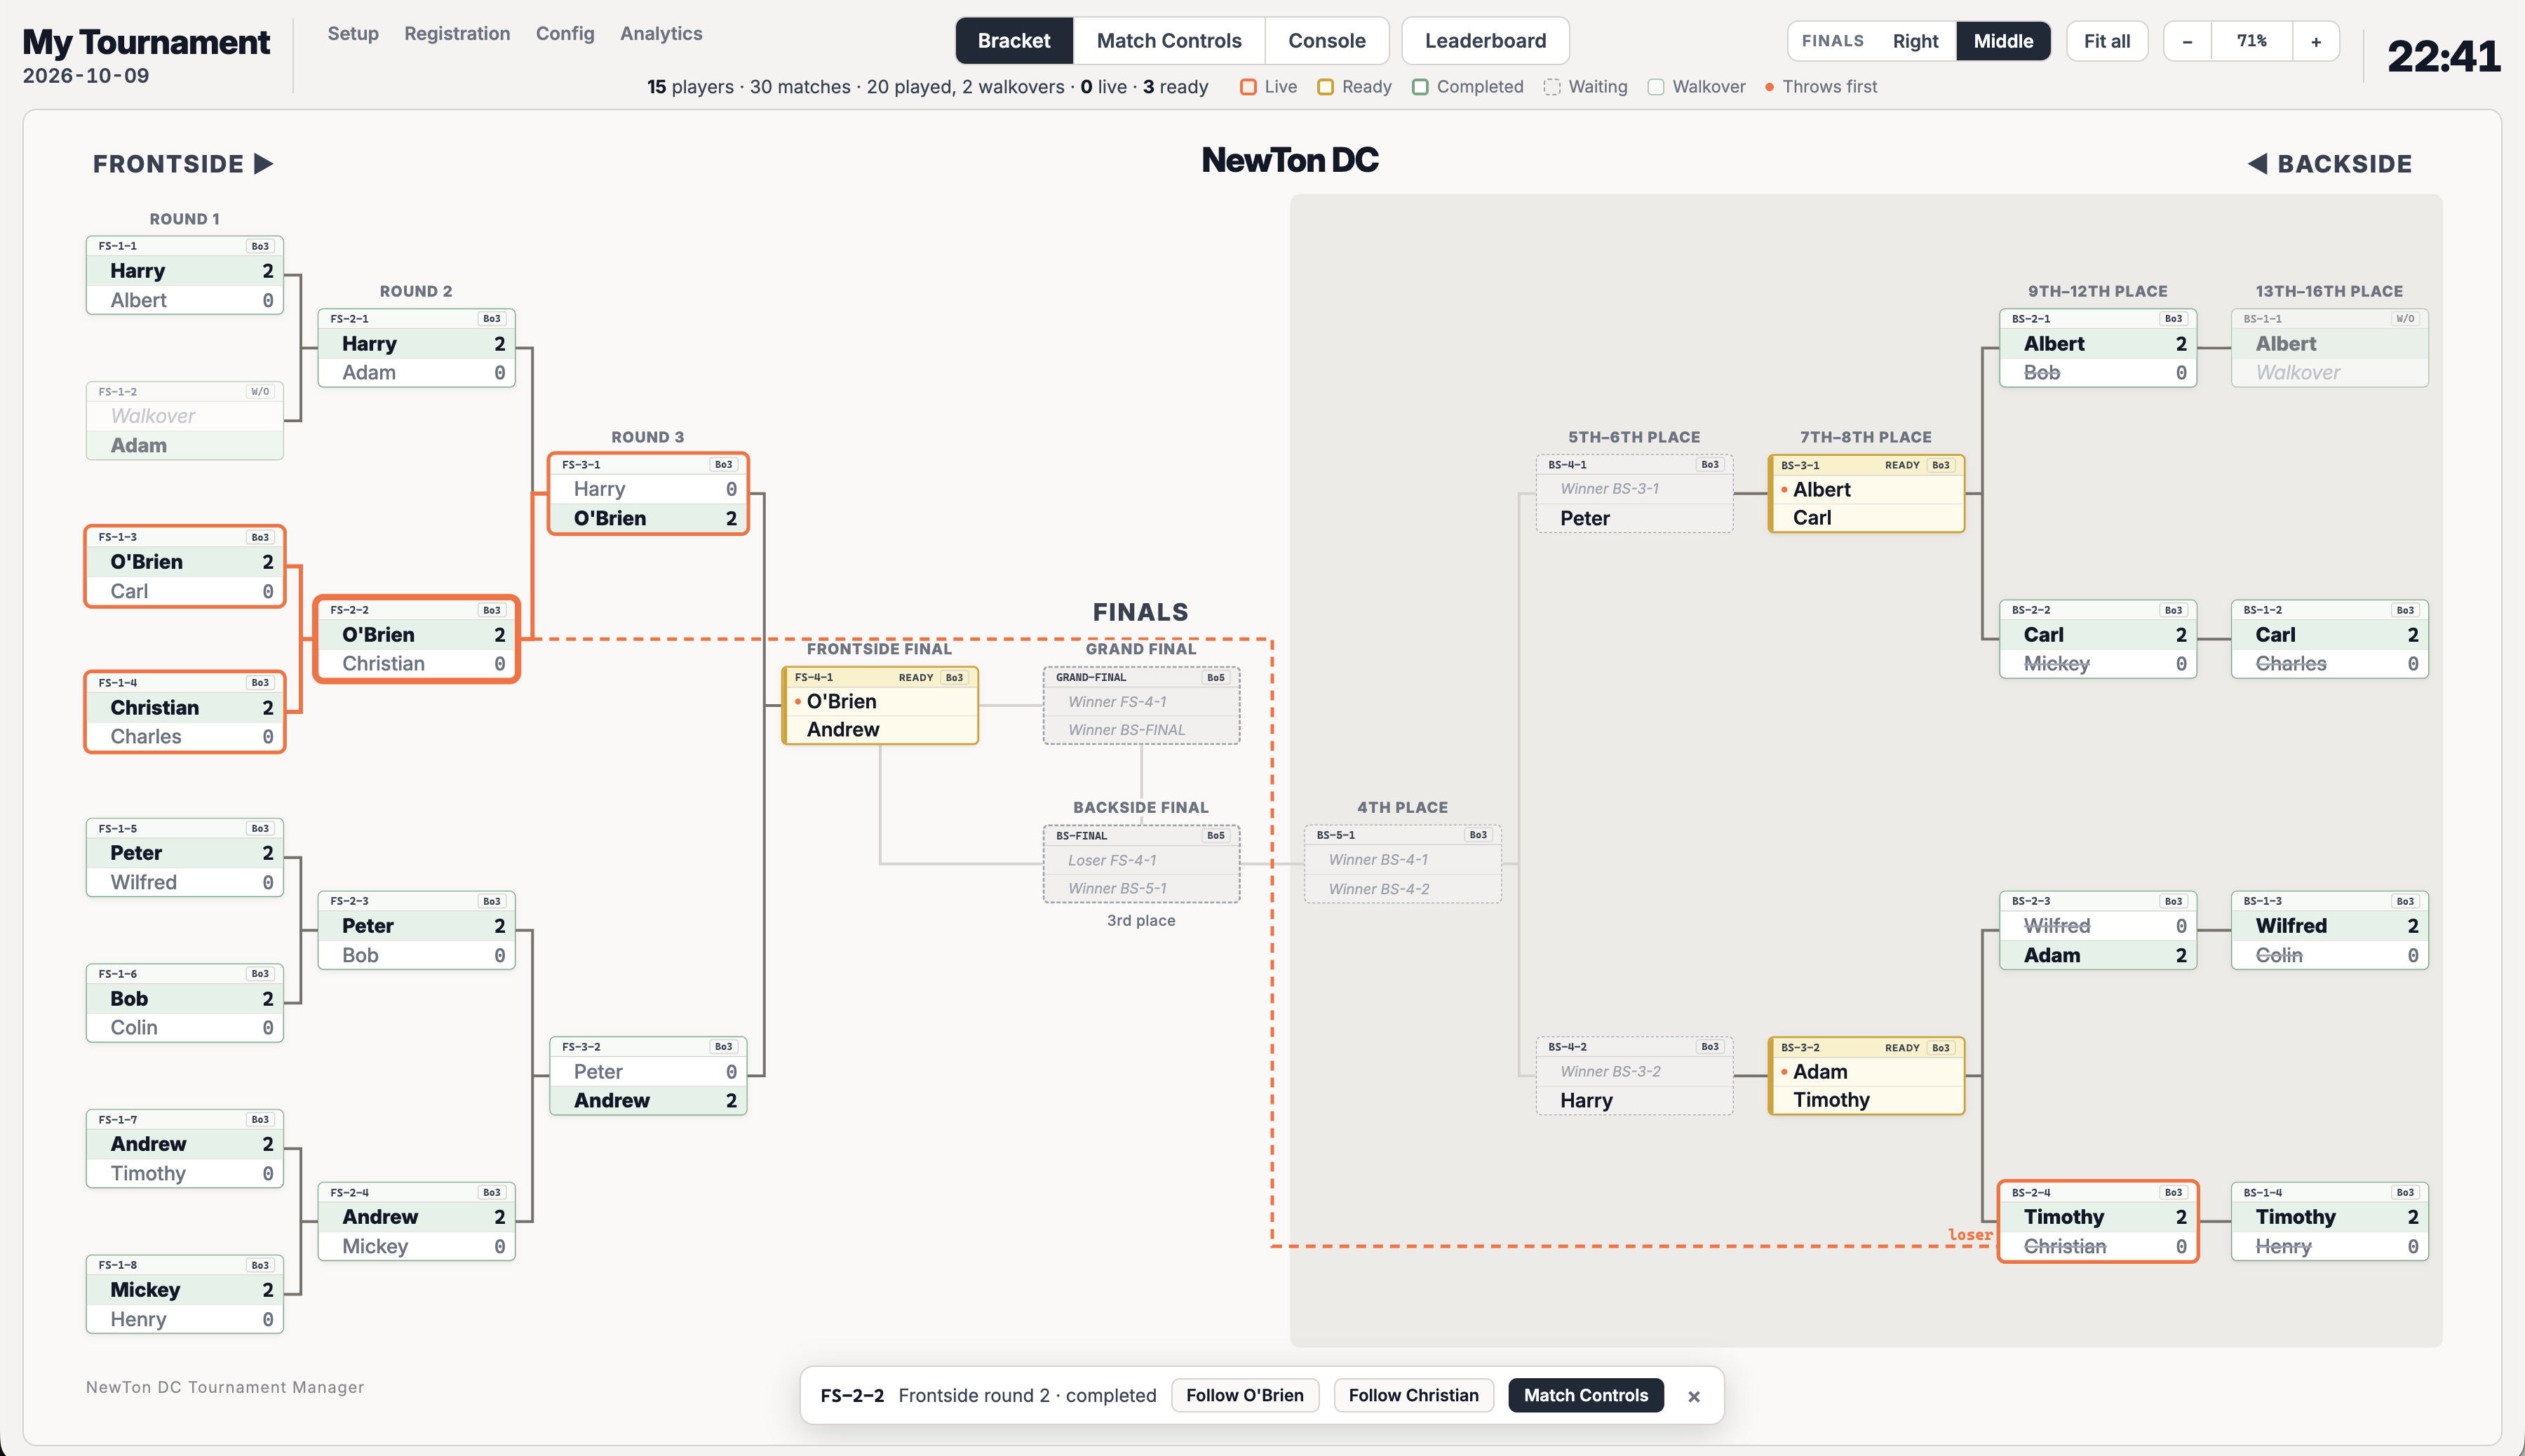Select the FS-1-2 walkover match card
Viewport: 2525px width, 1456px height.
point(185,420)
